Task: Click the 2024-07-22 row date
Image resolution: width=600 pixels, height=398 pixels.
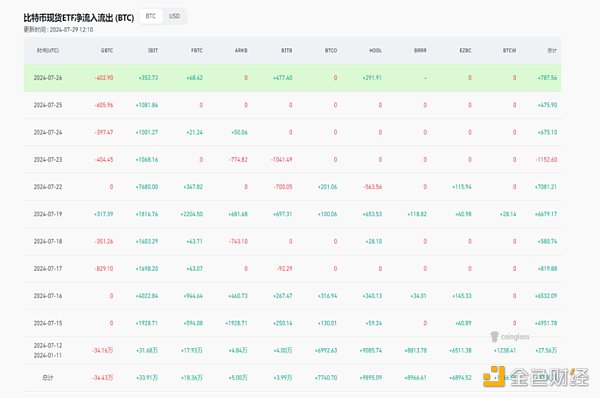Action: pos(48,187)
